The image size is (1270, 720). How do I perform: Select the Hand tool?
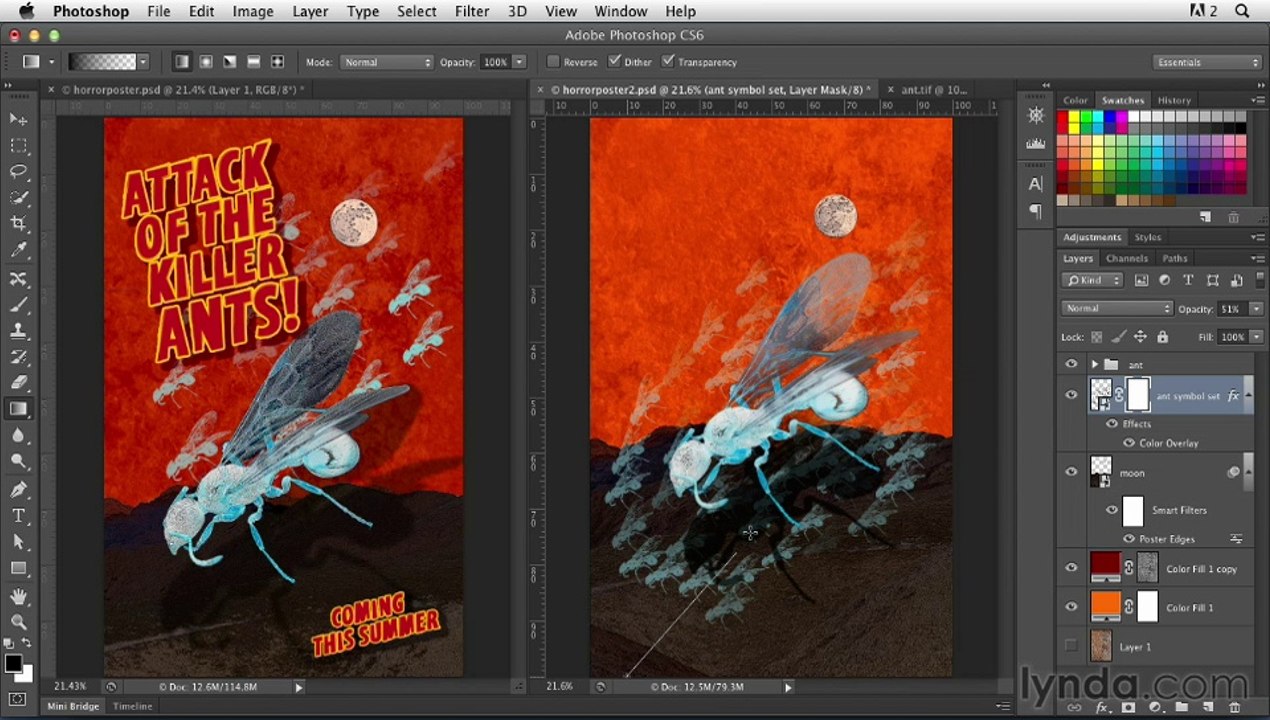(18, 597)
